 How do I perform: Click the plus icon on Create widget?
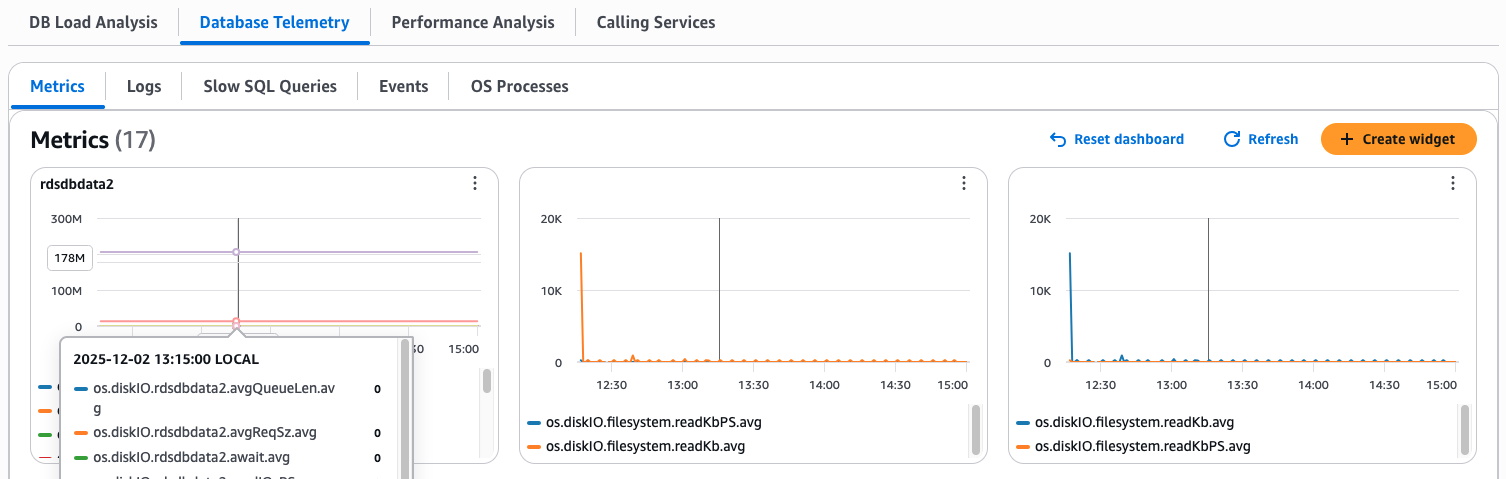point(1346,140)
